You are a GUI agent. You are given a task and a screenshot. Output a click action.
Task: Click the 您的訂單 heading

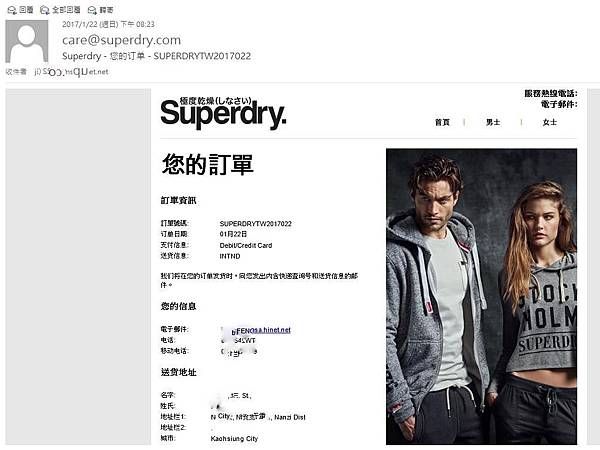point(207,165)
